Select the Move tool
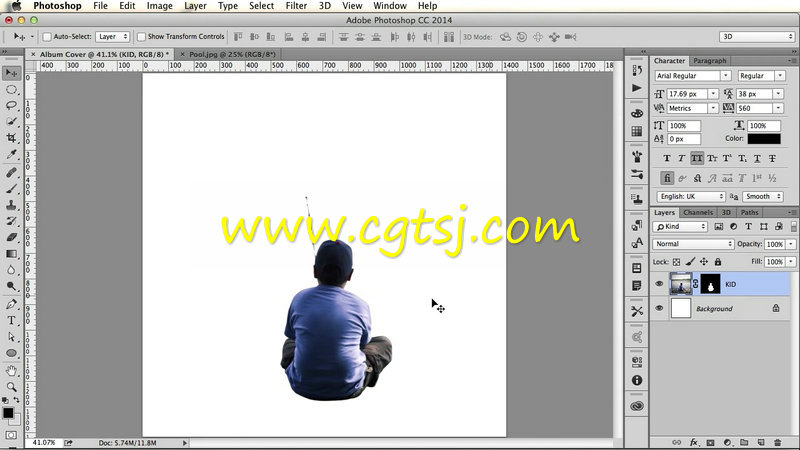Screen dimensions: 800x450 pyautogui.click(x=11, y=73)
